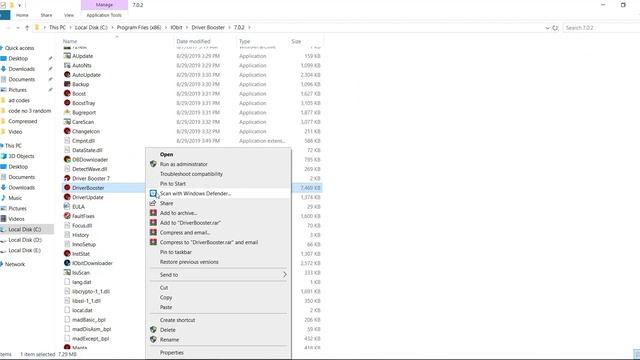Select Create shortcut
This screenshot has height=360, width=640.
(x=178, y=320)
